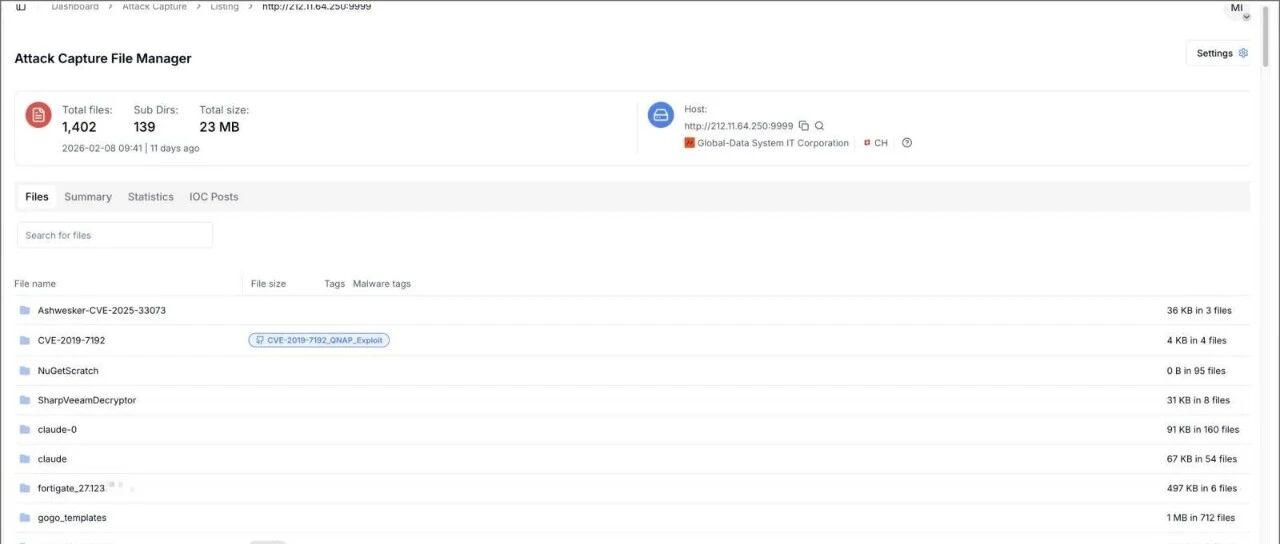Sort by the File size column header
Image resolution: width=1280 pixels, height=544 pixels.
[x=268, y=284]
